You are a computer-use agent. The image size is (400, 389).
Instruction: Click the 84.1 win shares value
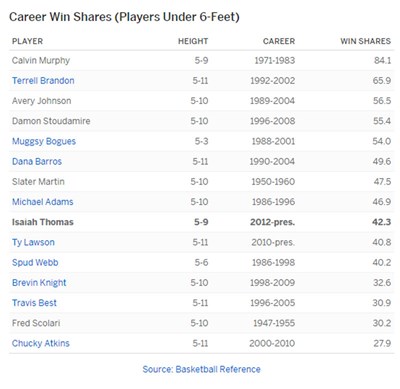[x=382, y=61]
